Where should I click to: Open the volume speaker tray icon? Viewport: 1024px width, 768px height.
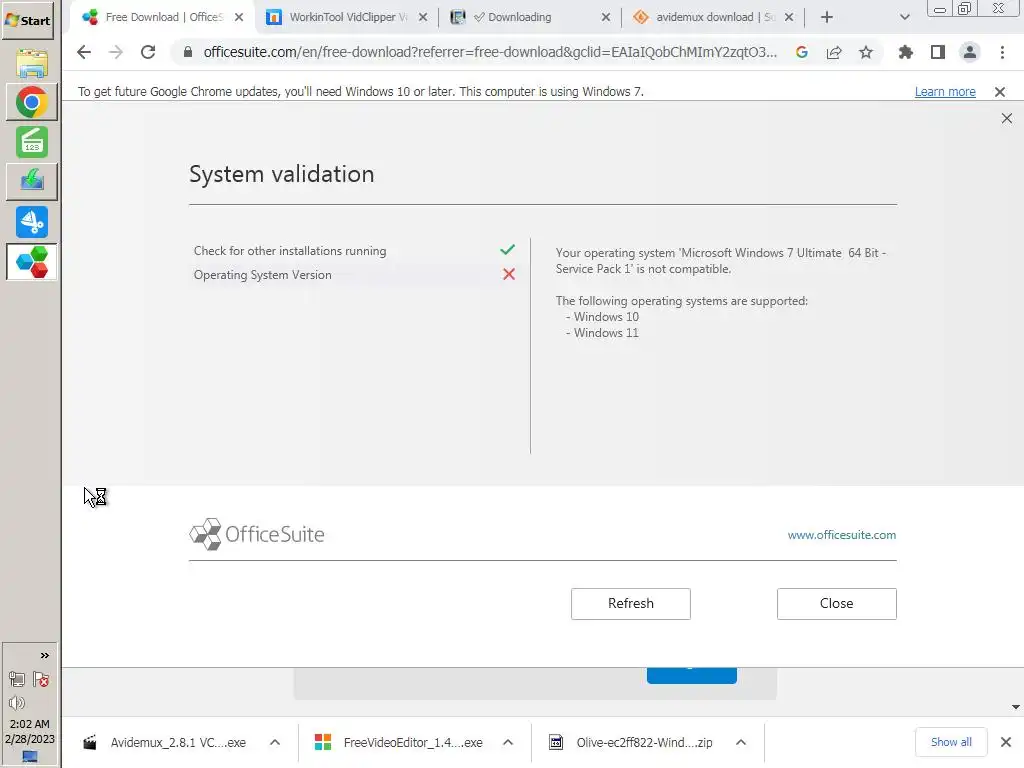point(17,703)
